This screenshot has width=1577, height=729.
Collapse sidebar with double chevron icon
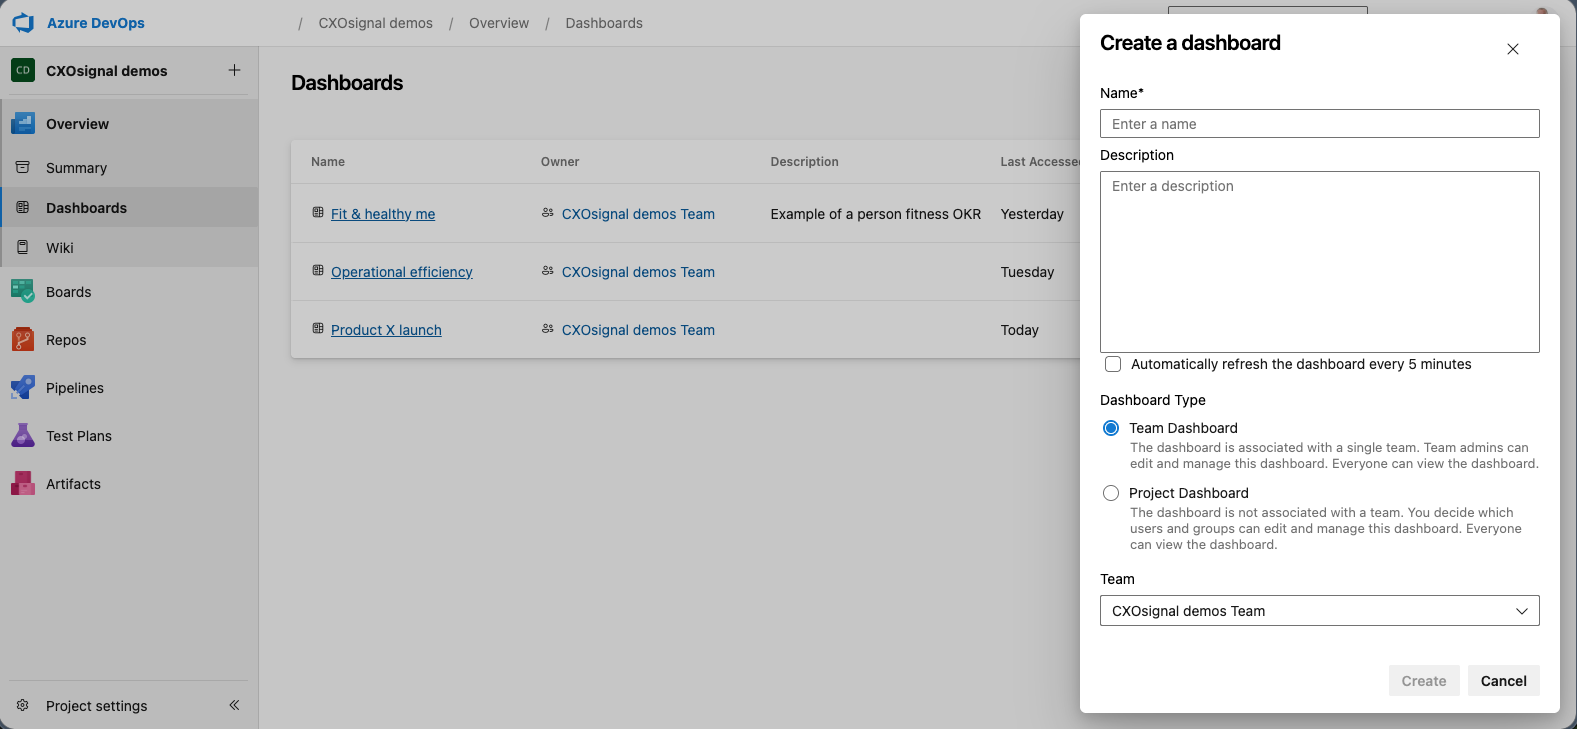pyautogui.click(x=234, y=705)
